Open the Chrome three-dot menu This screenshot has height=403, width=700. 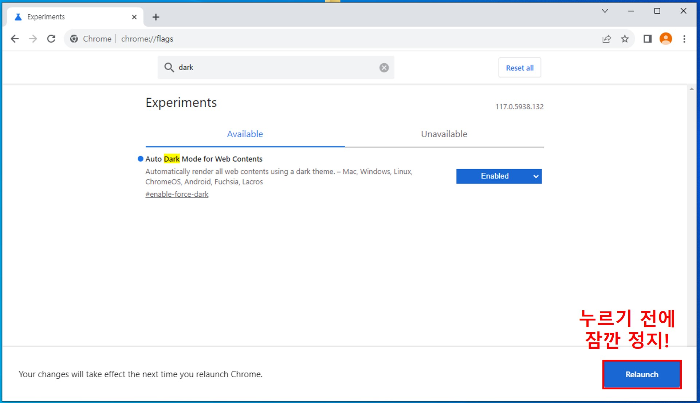pos(684,39)
